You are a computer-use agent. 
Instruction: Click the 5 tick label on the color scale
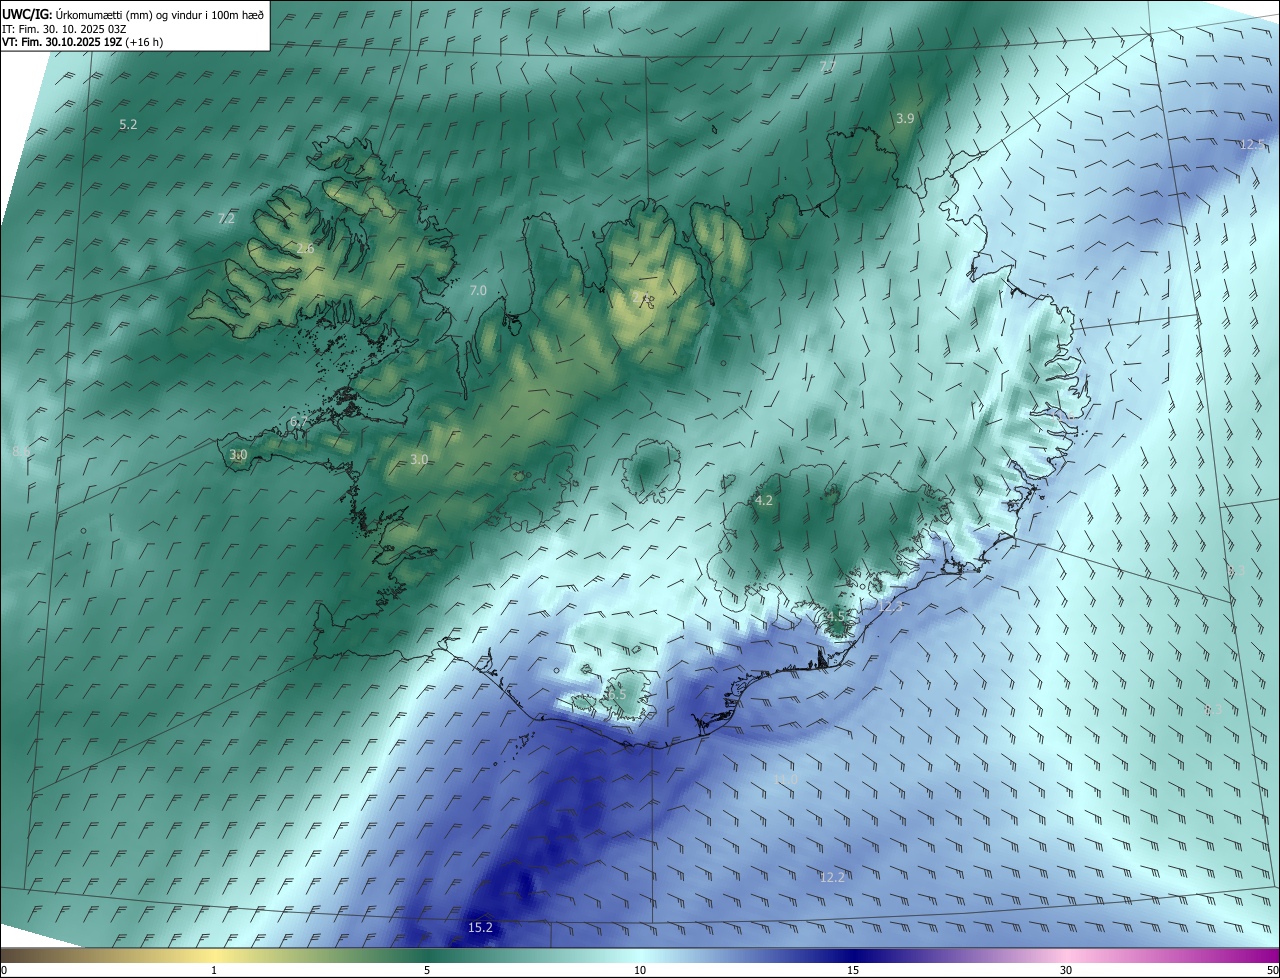[x=427, y=970]
